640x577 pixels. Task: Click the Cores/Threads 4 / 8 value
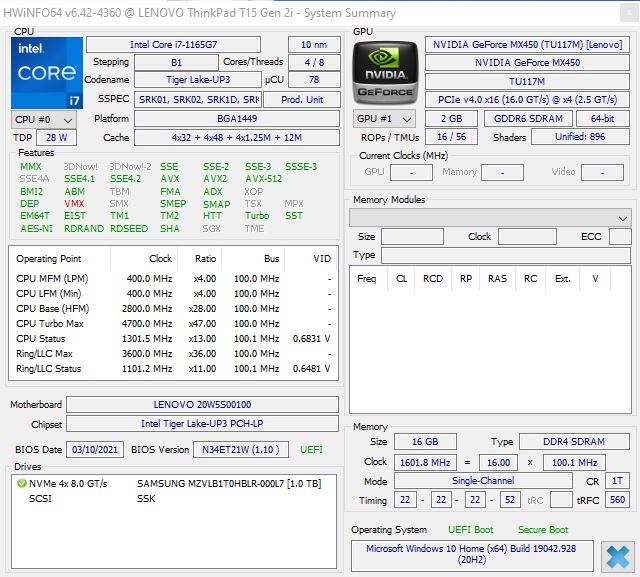pyautogui.click(x=314, y=62)
